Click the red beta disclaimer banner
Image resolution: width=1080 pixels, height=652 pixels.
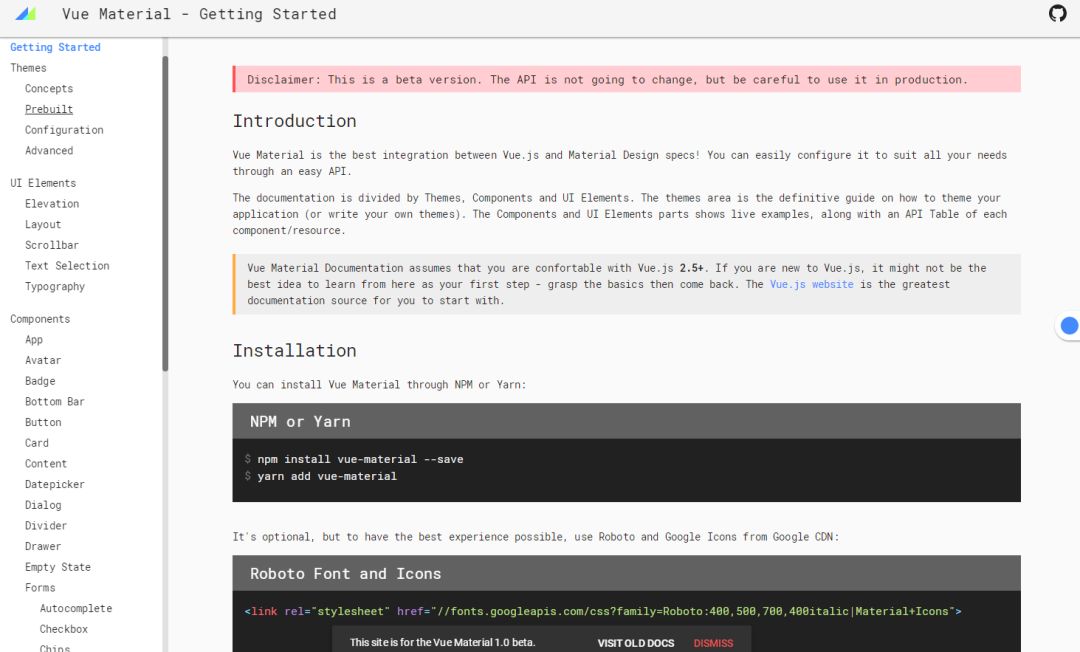[x=626, y=79]
